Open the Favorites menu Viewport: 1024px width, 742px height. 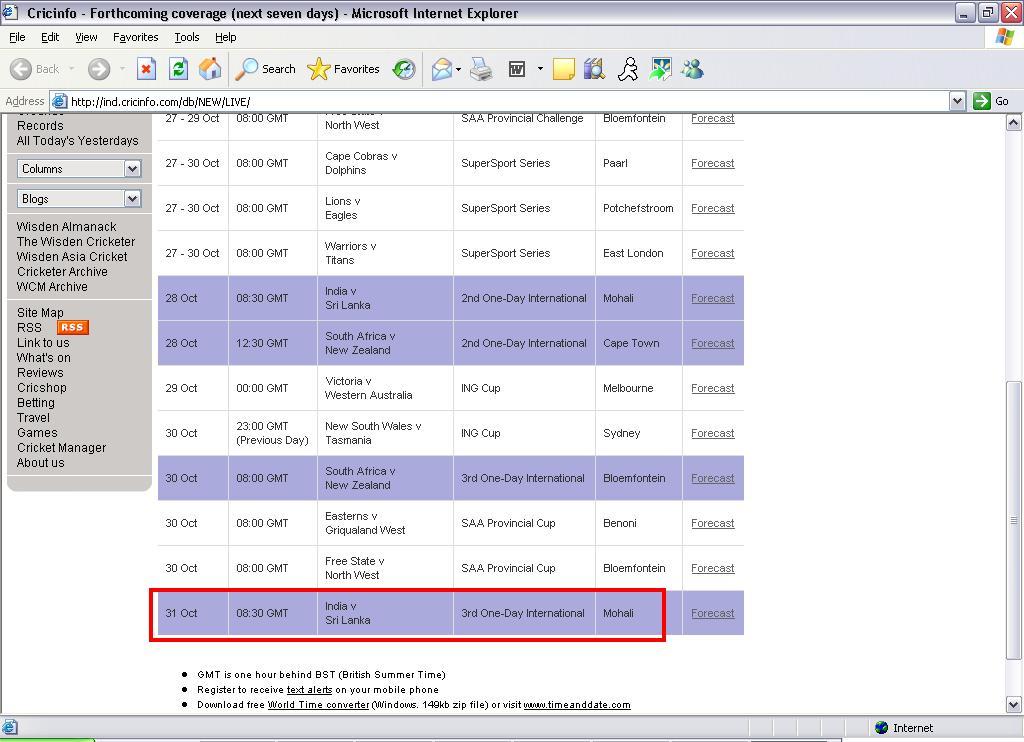coord(135,37)
